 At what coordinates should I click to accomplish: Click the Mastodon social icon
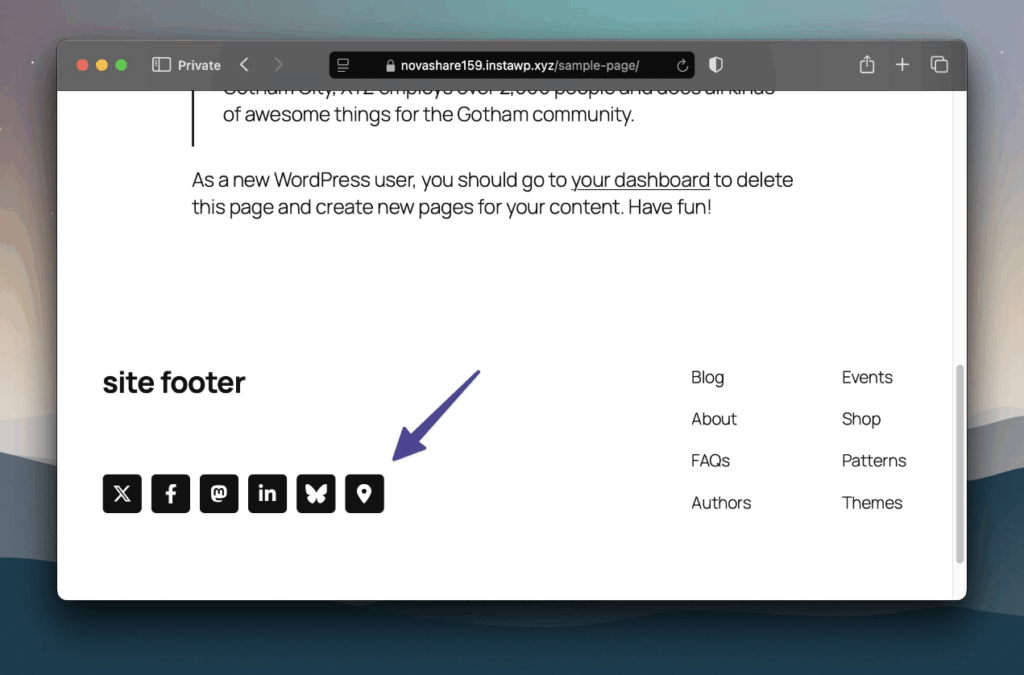coord(219,494)
